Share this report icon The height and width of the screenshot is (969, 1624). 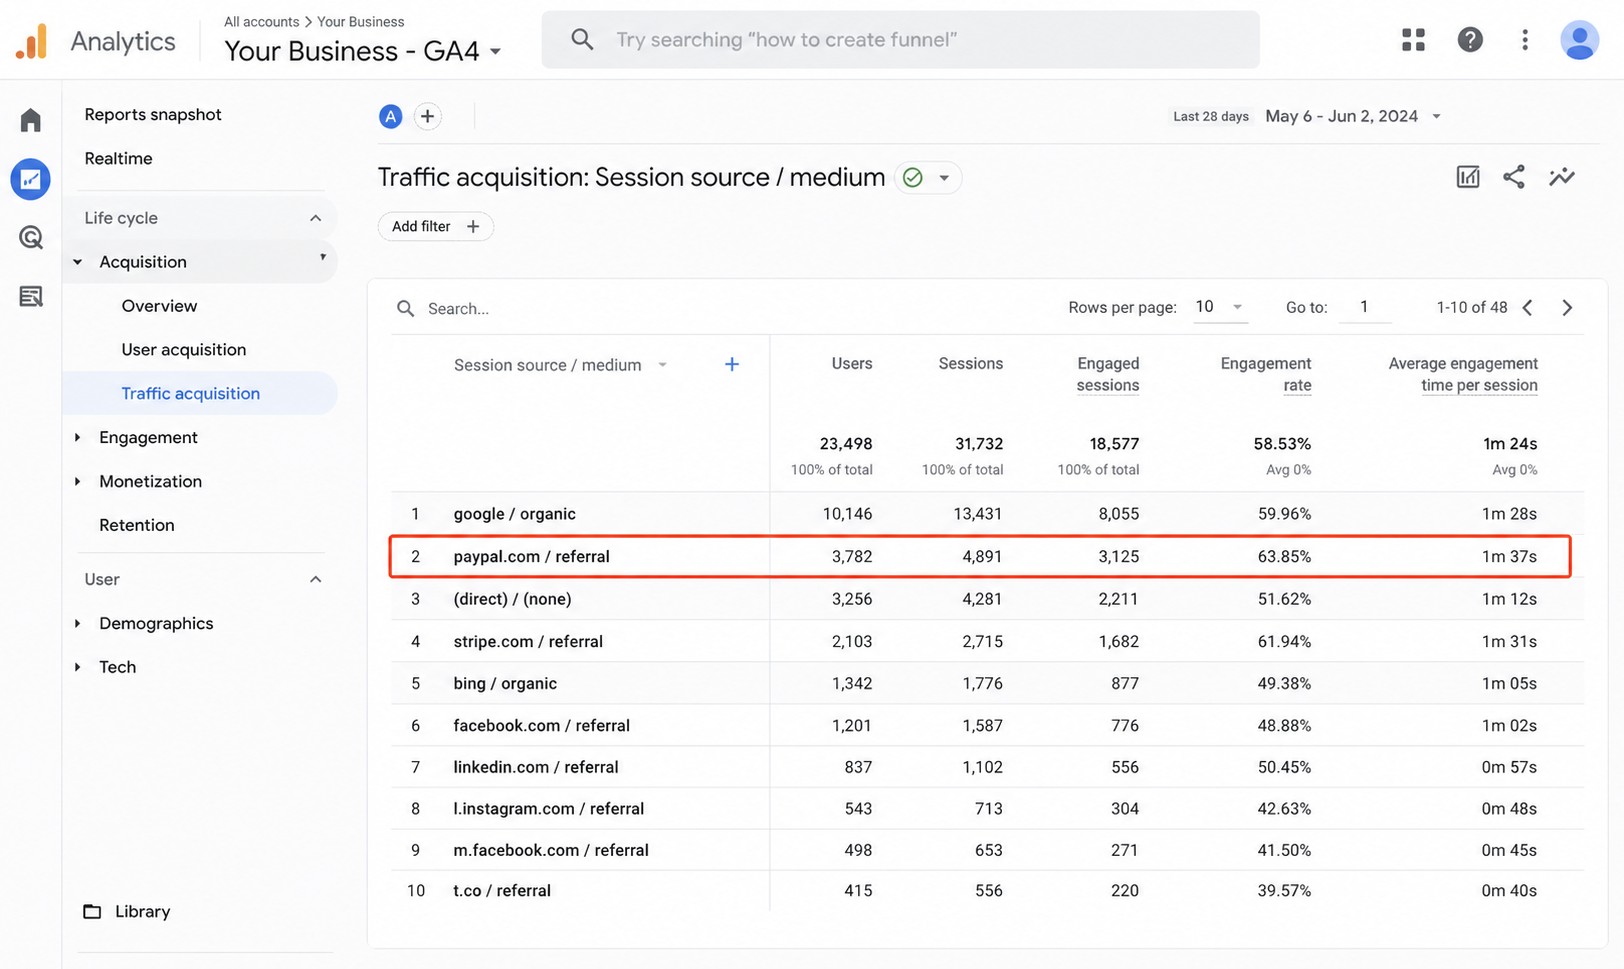[x=1514, y=177]
